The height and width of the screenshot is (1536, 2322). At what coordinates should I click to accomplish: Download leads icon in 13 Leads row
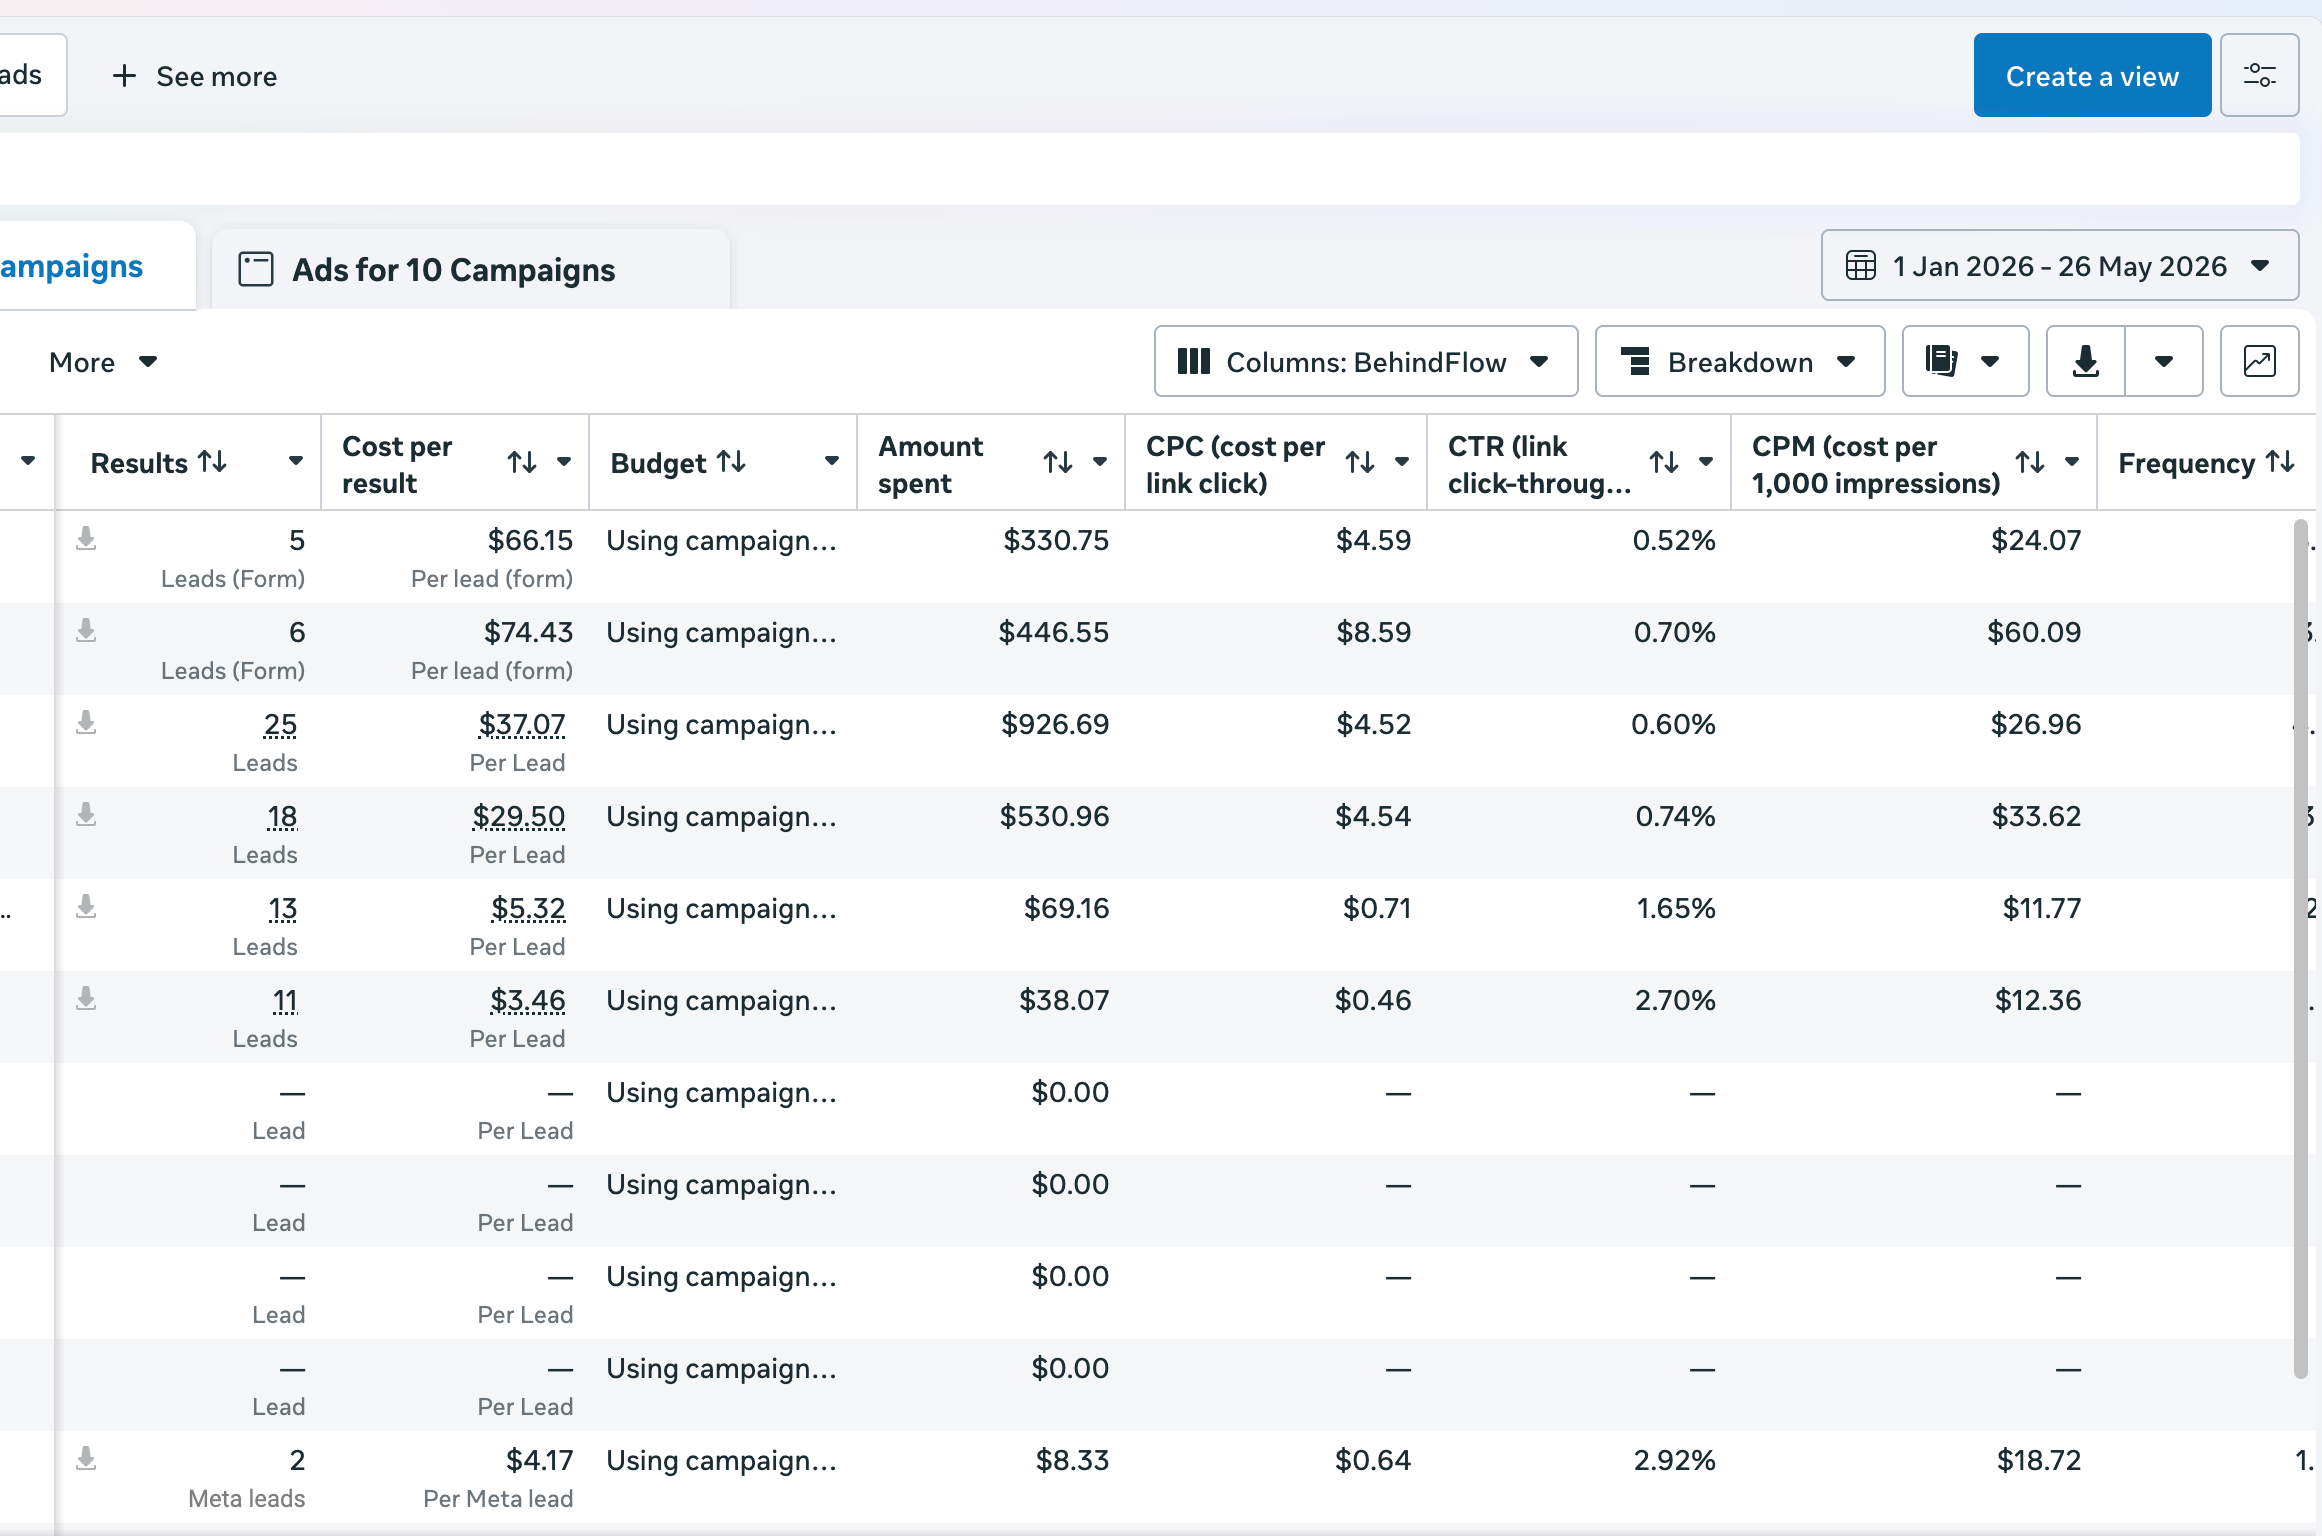pos(87,907)
